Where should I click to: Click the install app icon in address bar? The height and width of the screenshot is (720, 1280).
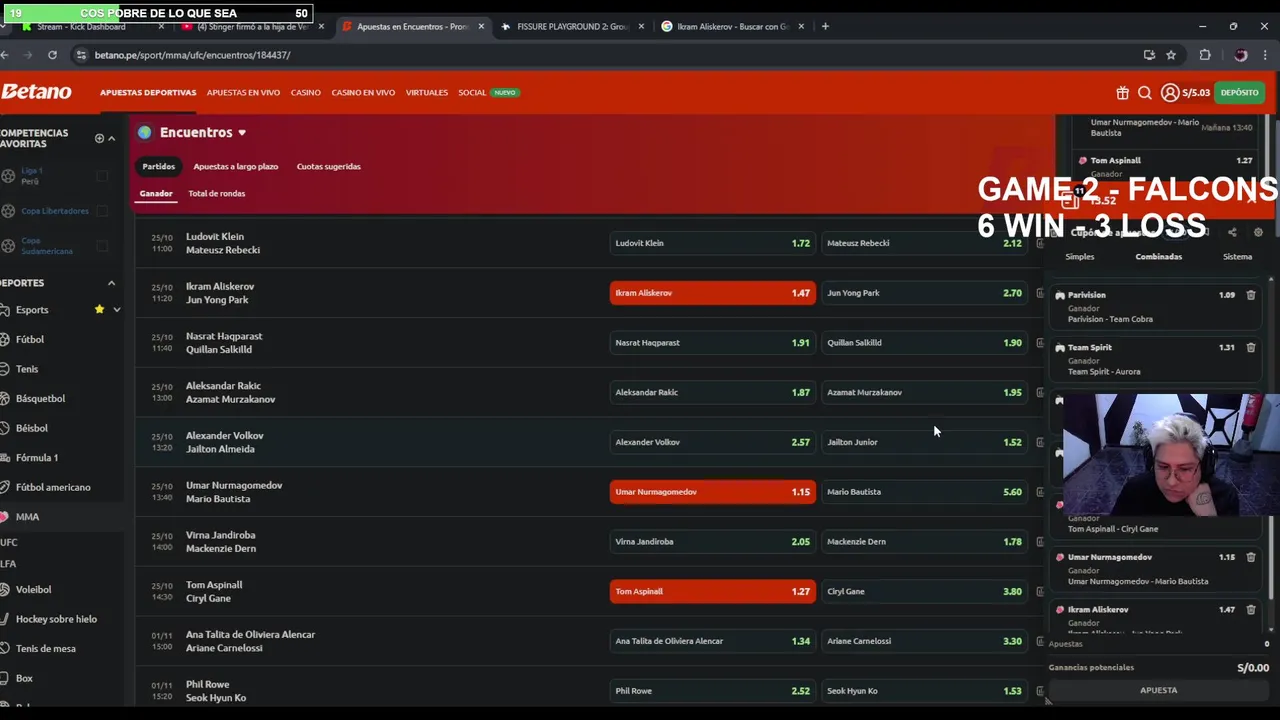pyautogui.click(x=1149, y=55)
